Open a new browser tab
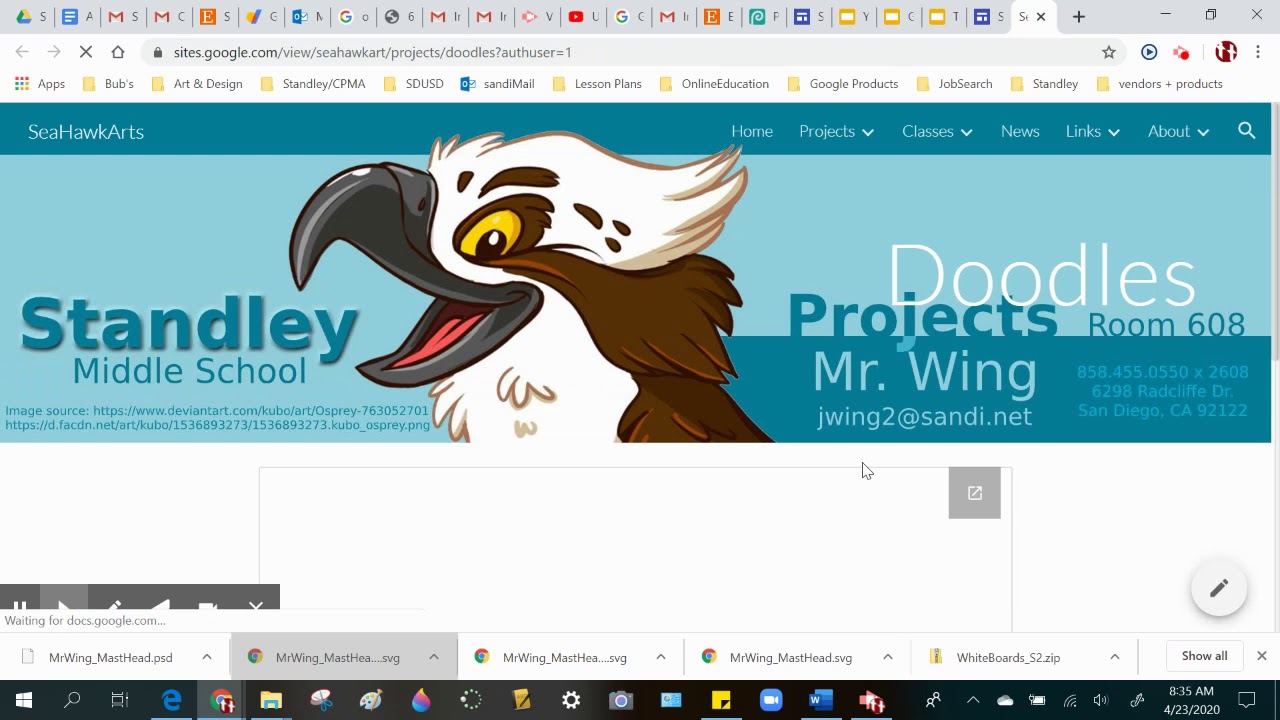The height and width of the screenshot is (720, 1280). point(1078,17)
